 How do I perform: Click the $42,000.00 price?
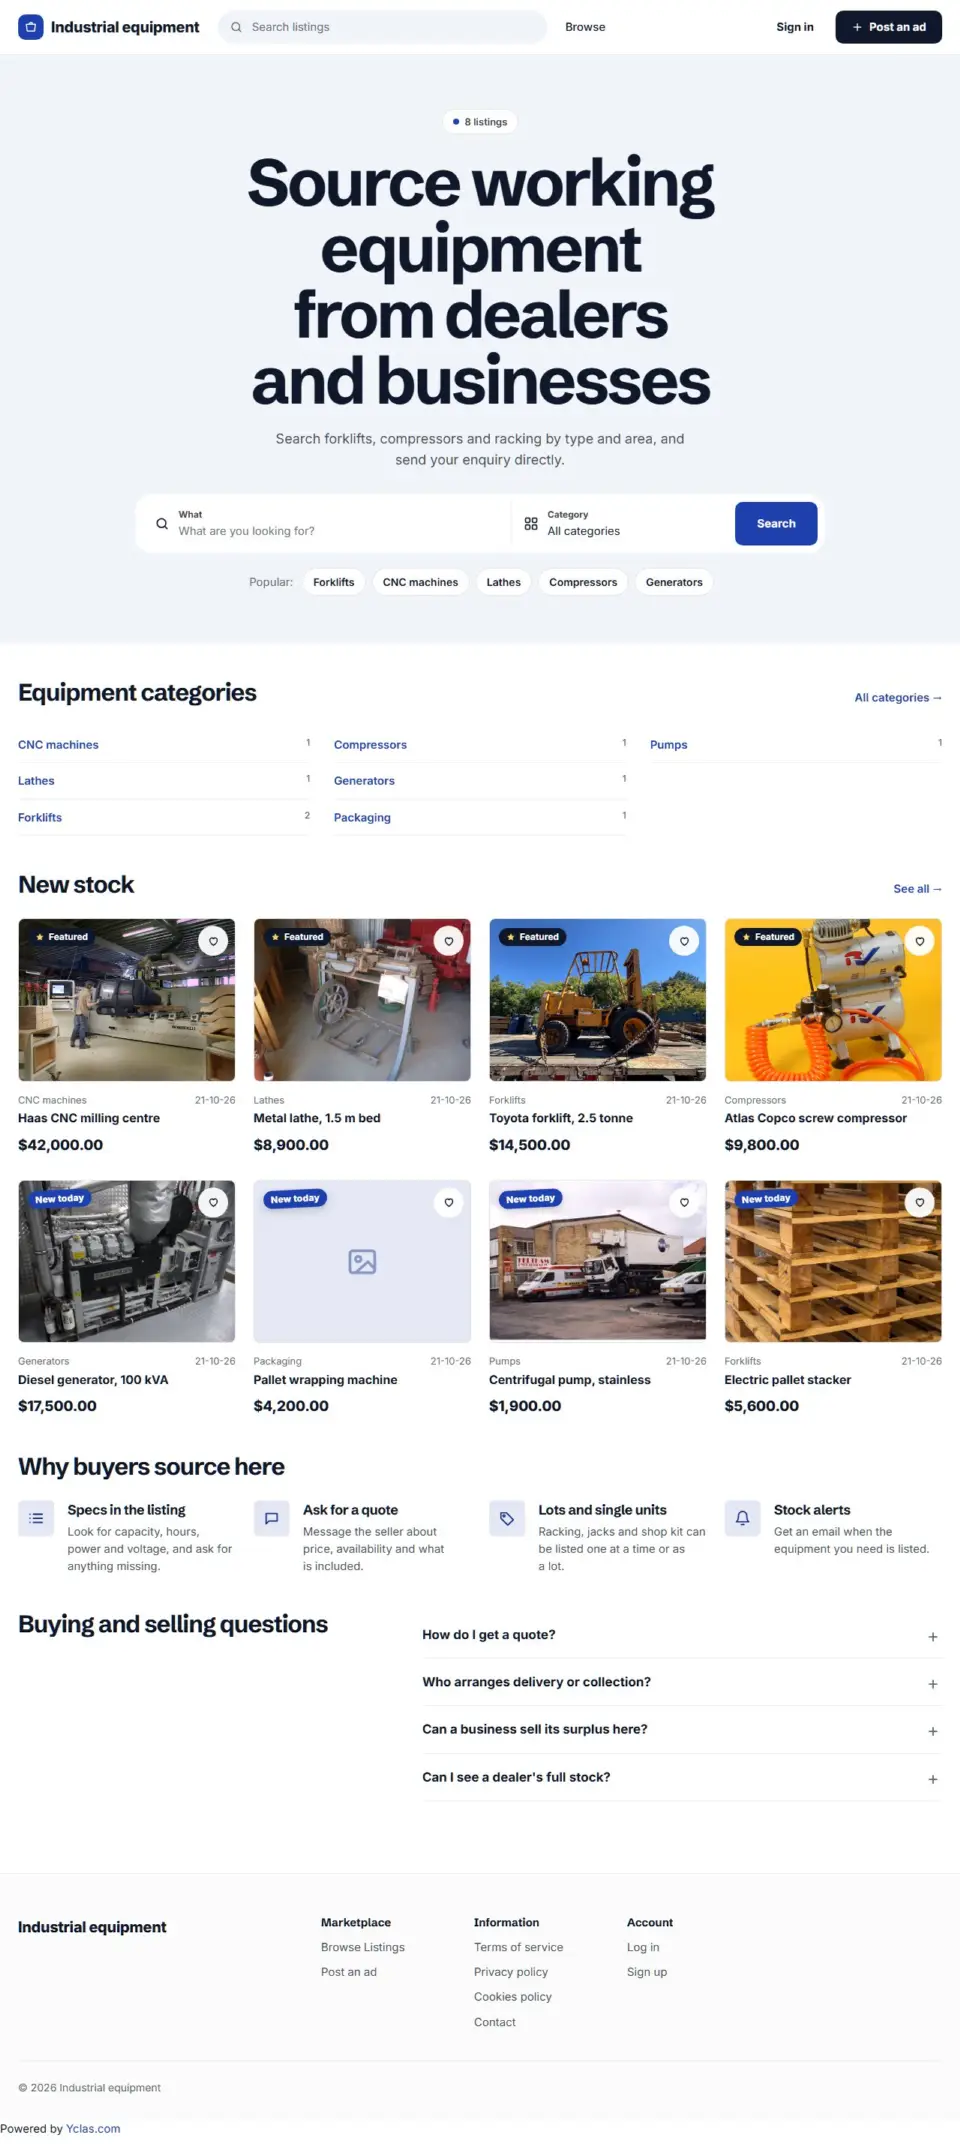pyautogui.click(x=60, y=1145)
